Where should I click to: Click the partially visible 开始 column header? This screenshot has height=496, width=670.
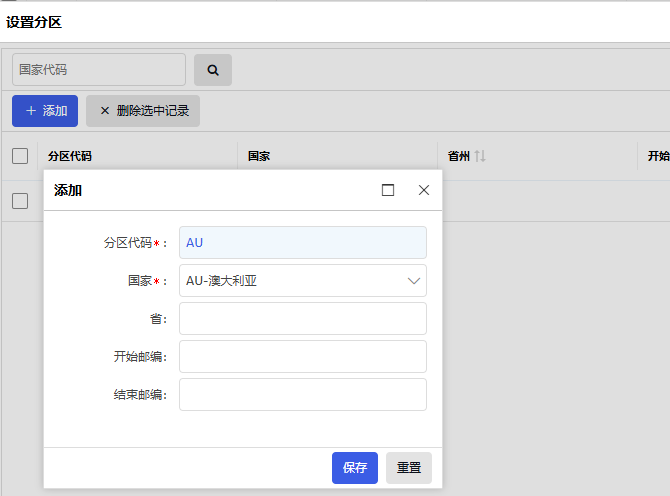click(658, 156)
